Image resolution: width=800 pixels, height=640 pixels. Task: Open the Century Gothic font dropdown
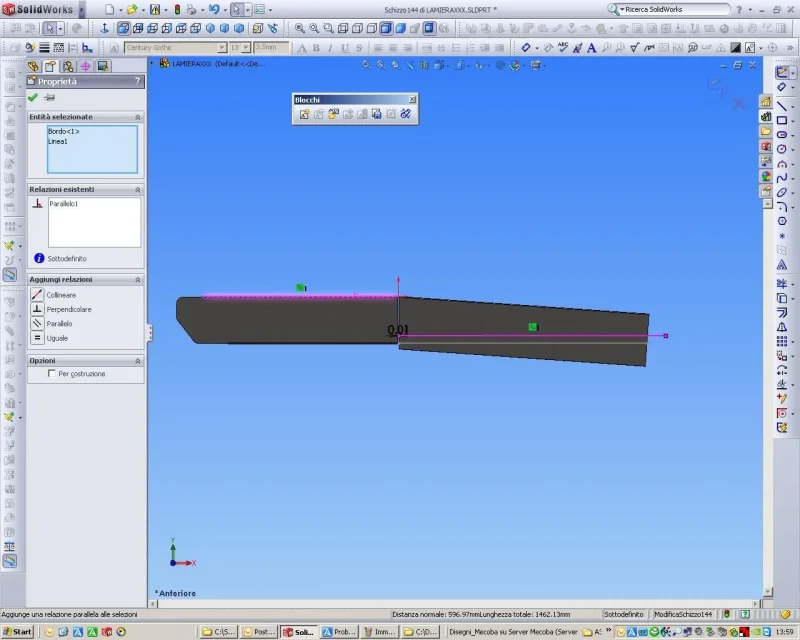point(222,47)
